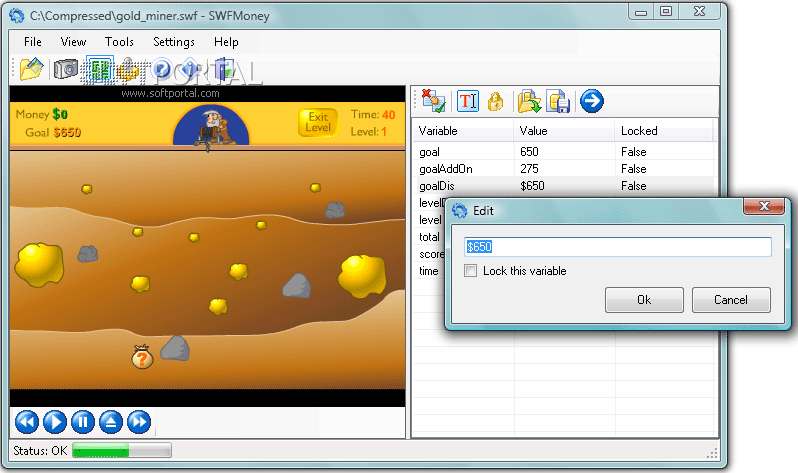This screenshot has height=473, width=798.
Task: Click the value input field showing $650
Action: click(618, 247)
